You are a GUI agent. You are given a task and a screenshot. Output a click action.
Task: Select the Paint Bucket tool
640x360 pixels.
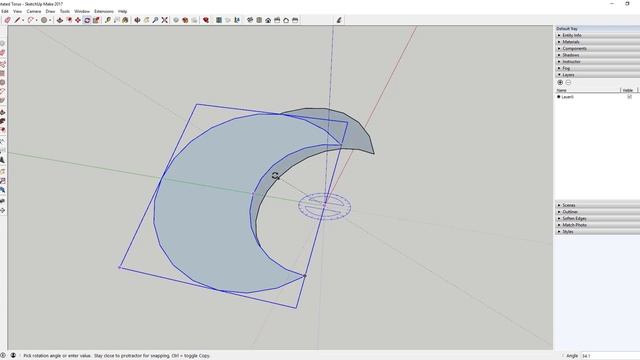(125, 20)
